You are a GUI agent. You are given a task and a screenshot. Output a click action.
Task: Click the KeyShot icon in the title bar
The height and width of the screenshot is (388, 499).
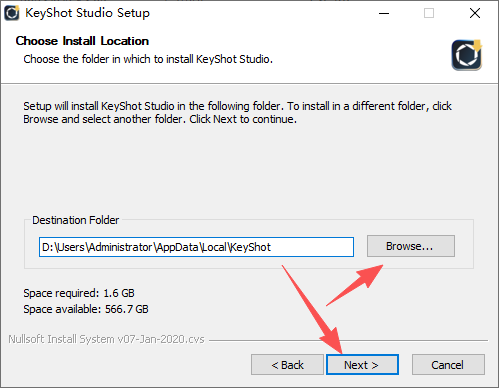12,13
